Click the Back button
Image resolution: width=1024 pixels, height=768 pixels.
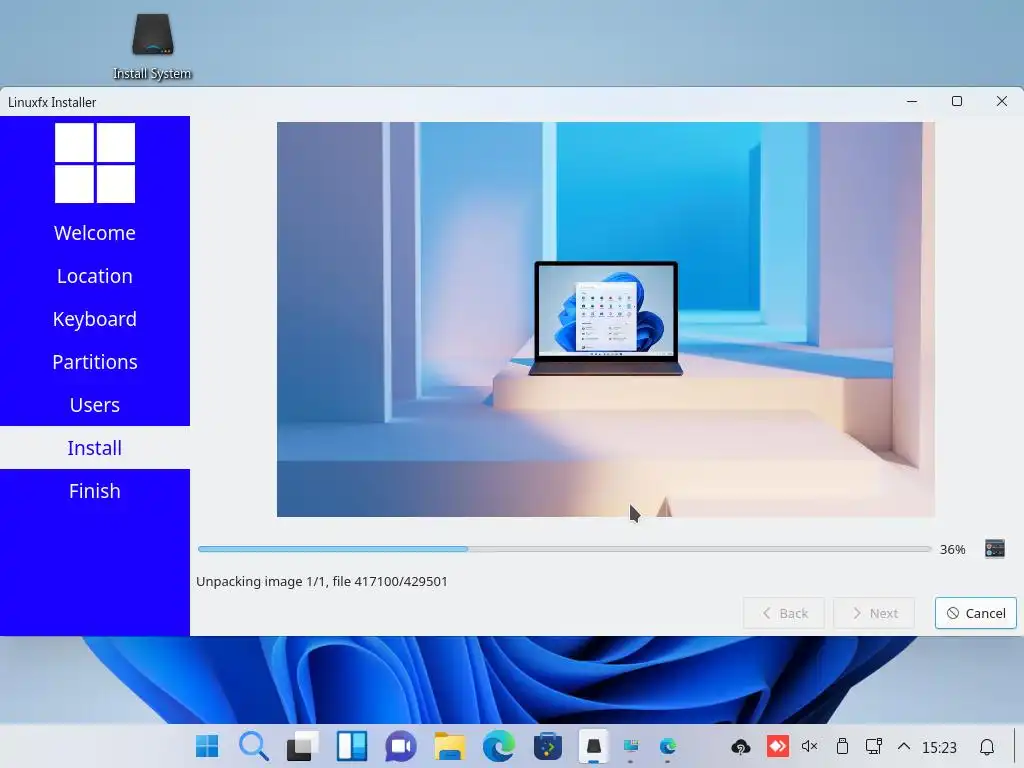coord(784,613)
